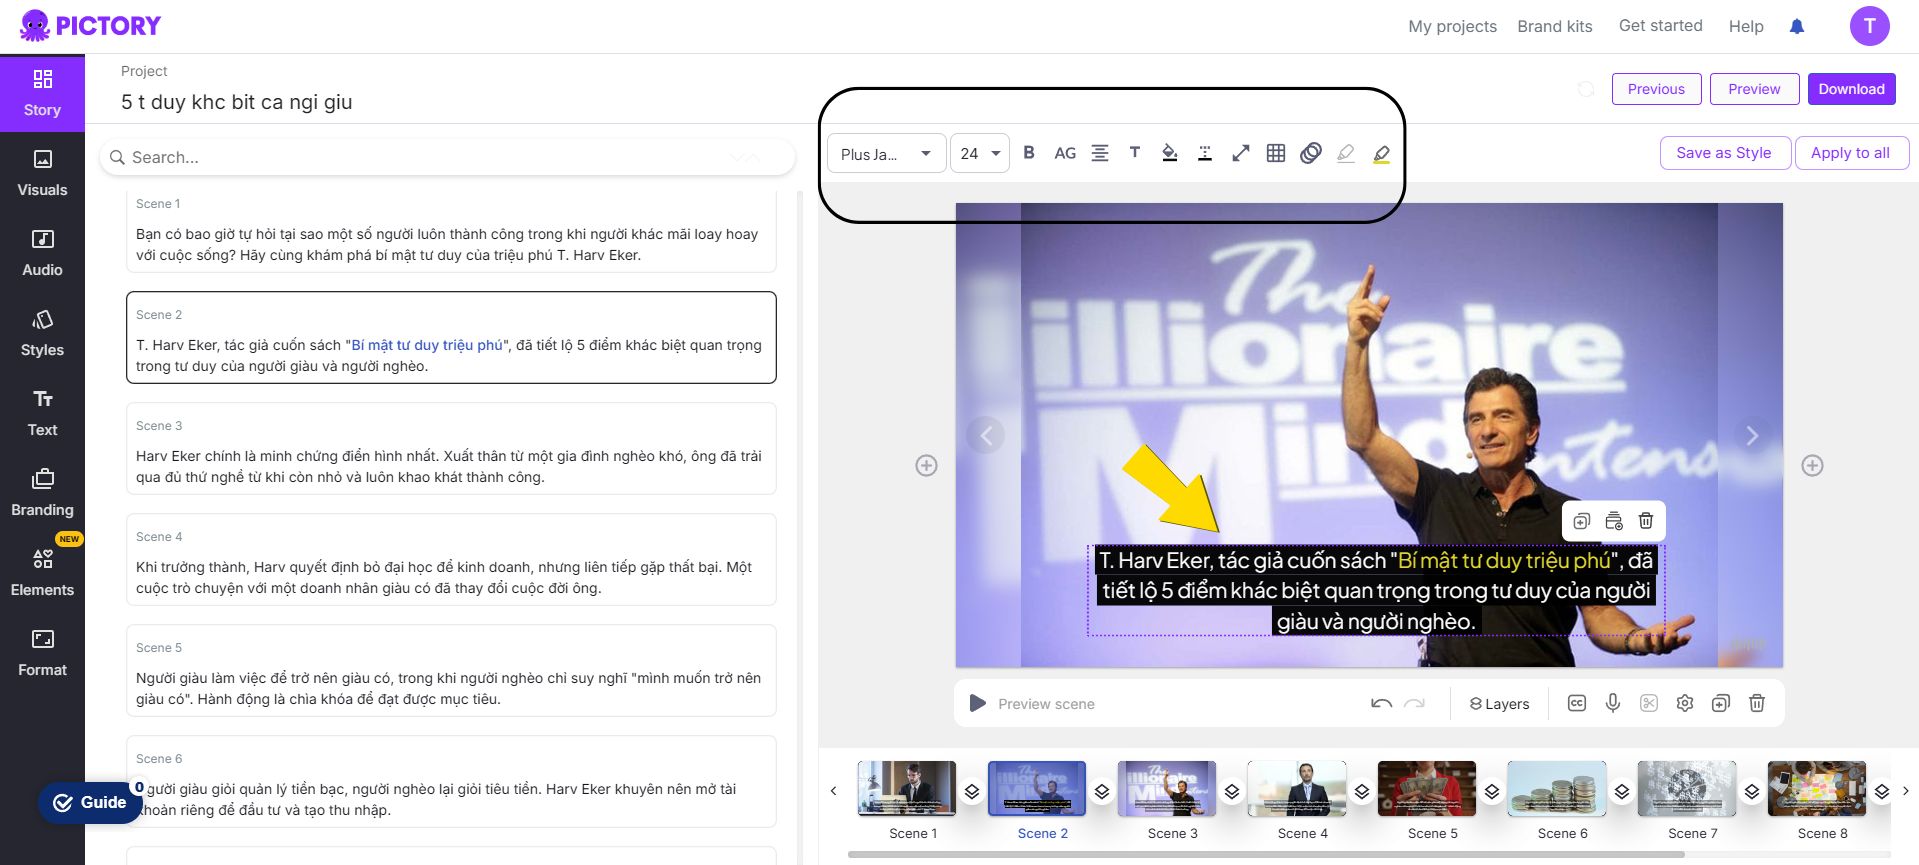Go to next scene arrow on canvas
Image resolution: width=1919 pixels, height=865 pixels.
[1752, 435]
